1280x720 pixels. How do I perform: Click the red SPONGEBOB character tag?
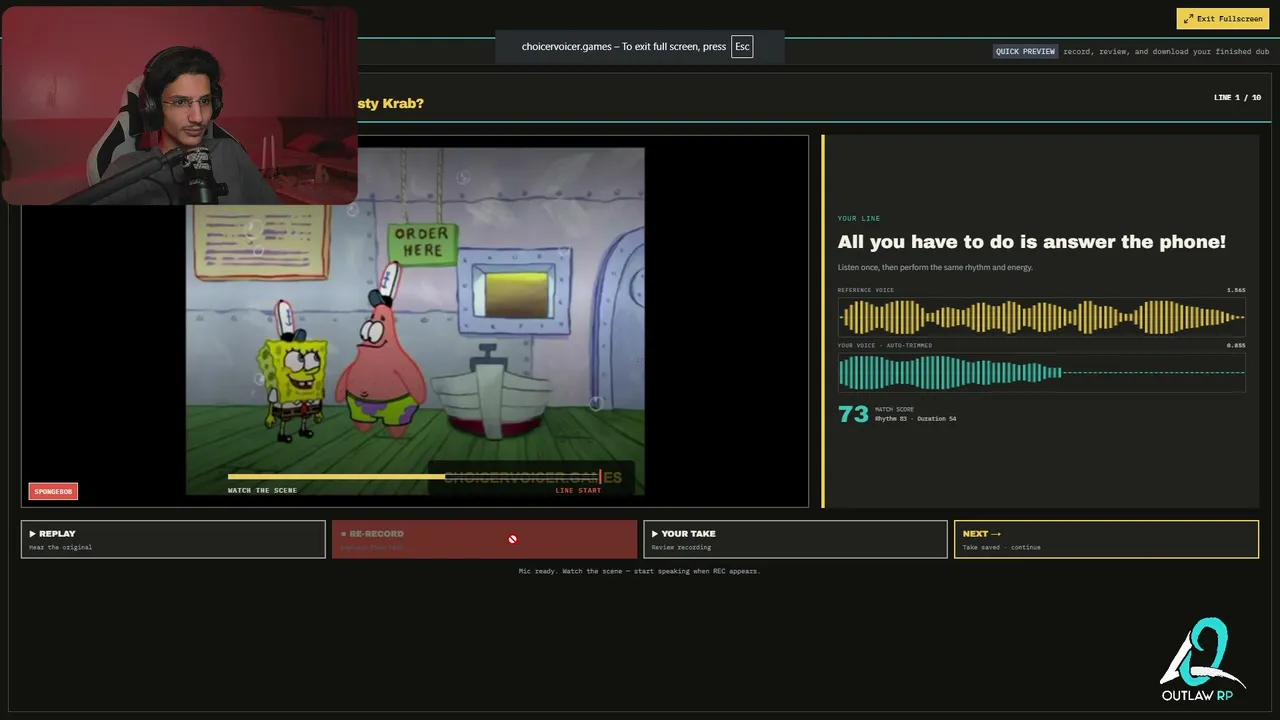(x=53, y=491)
